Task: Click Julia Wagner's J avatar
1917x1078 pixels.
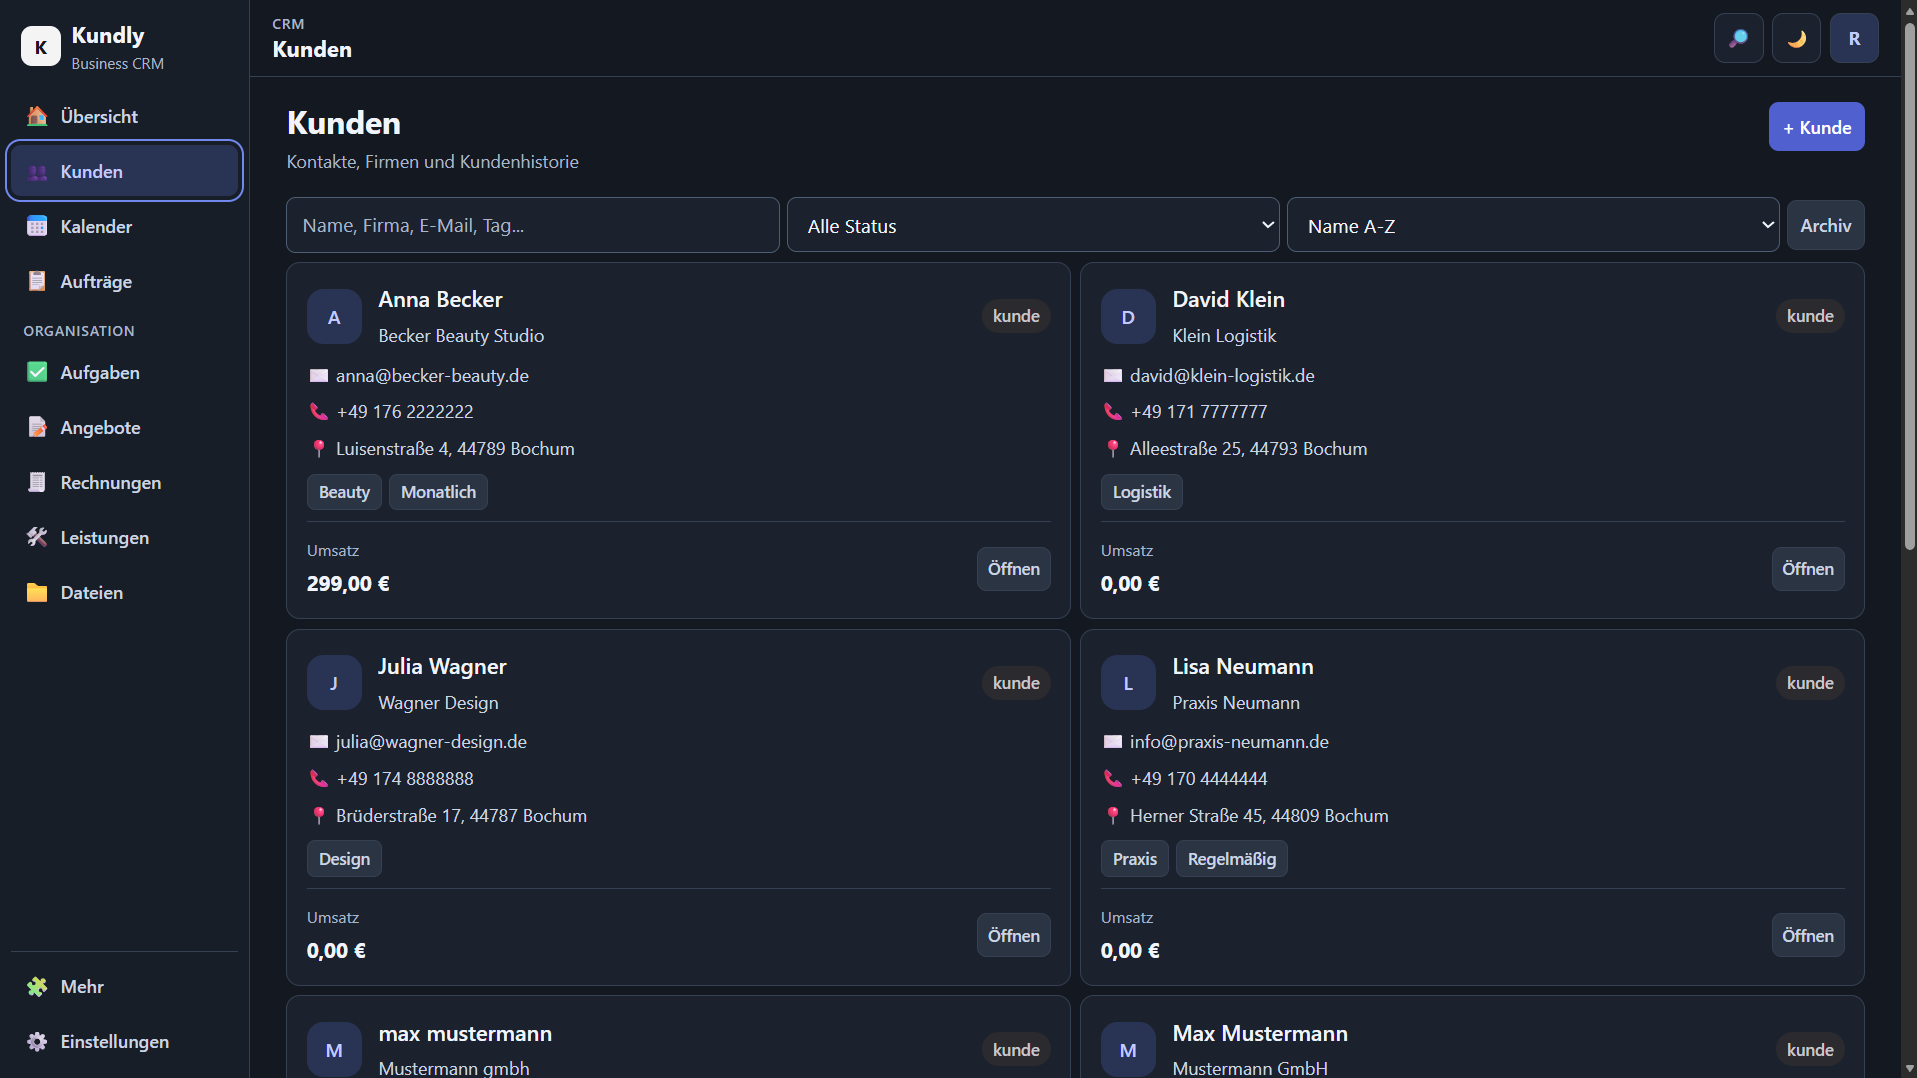Action: click(x=334, y=683)
